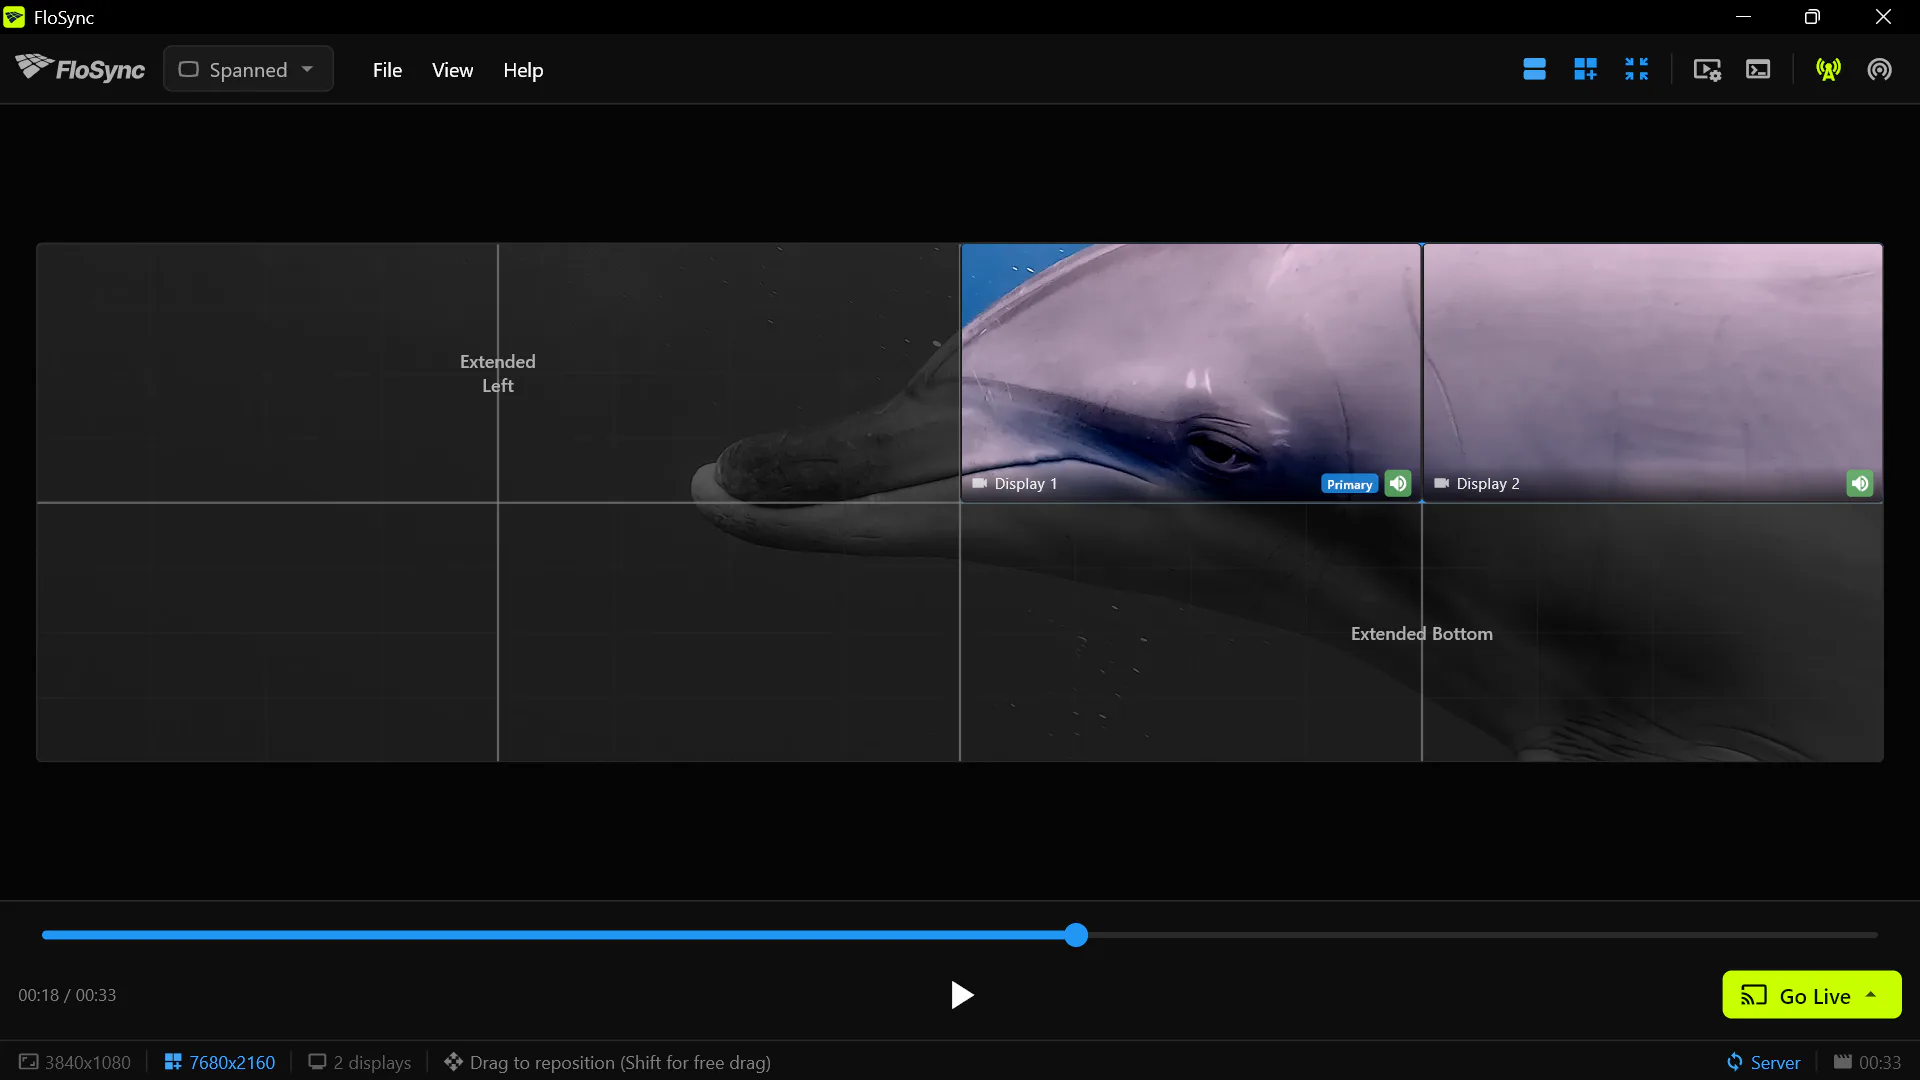Screen dimensions: 1920x1080
Task: Click the 3840x1080 resolution status
Action: (75, 1062)
